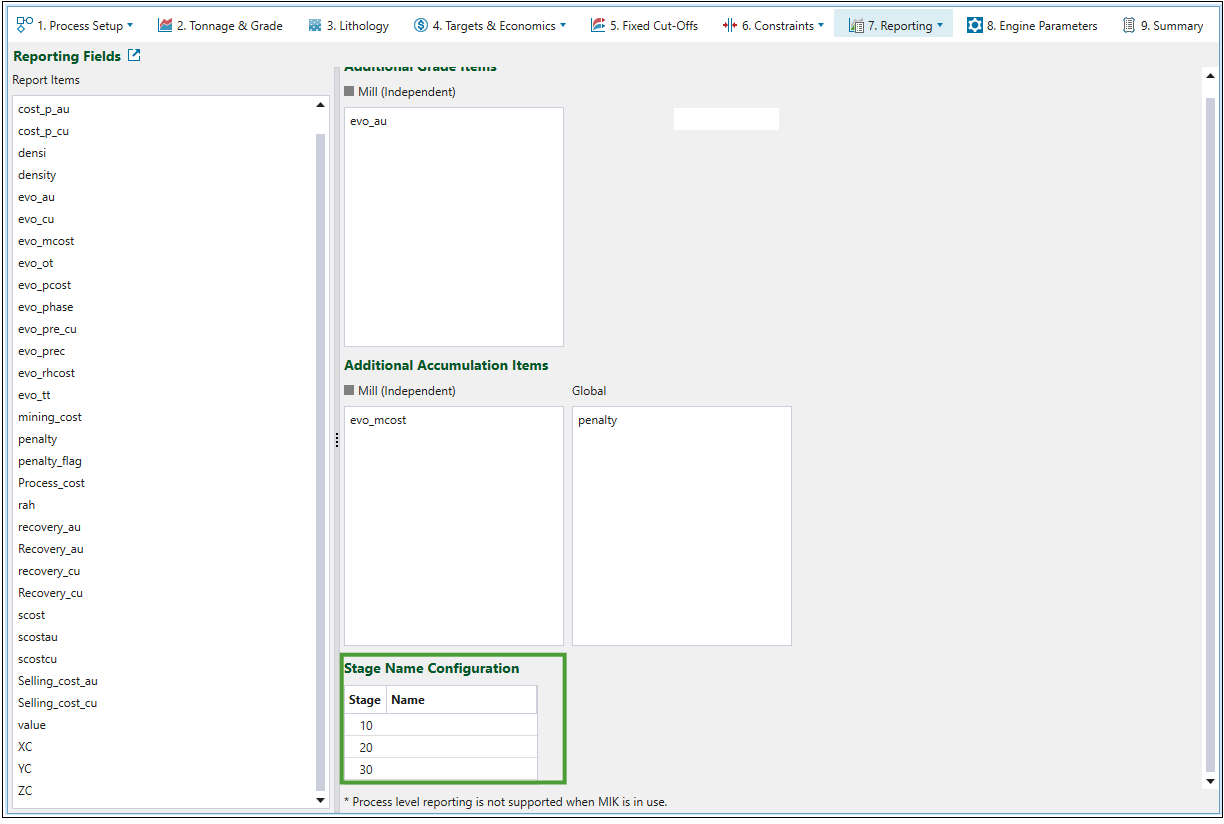Switch to the 8. Engine Parameters tab
The width and height of the screenshot is (1224, 824).
(1032, 25)
